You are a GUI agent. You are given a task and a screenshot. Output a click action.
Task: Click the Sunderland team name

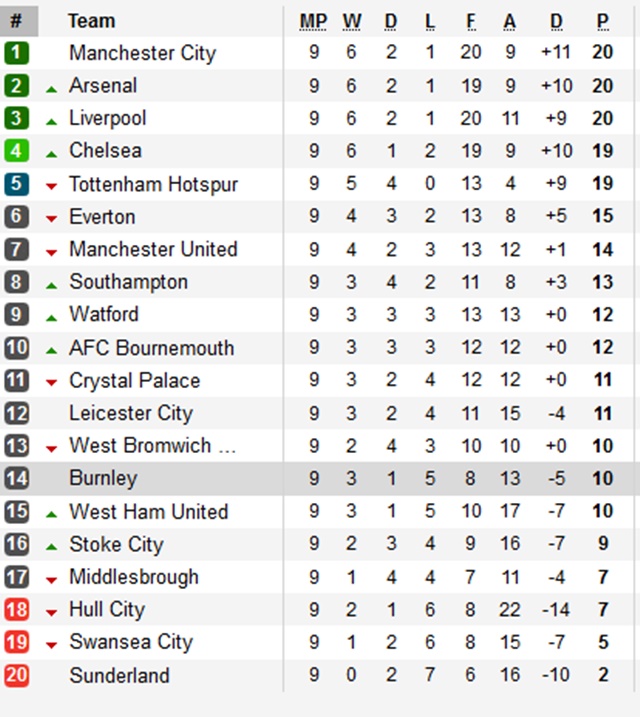pyautogui.click(x=119, y=676)
